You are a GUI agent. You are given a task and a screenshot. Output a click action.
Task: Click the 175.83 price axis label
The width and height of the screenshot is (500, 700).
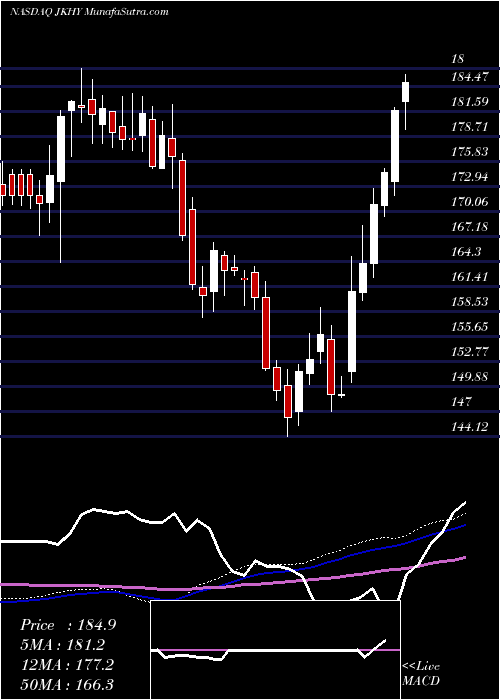coord(469,152)
